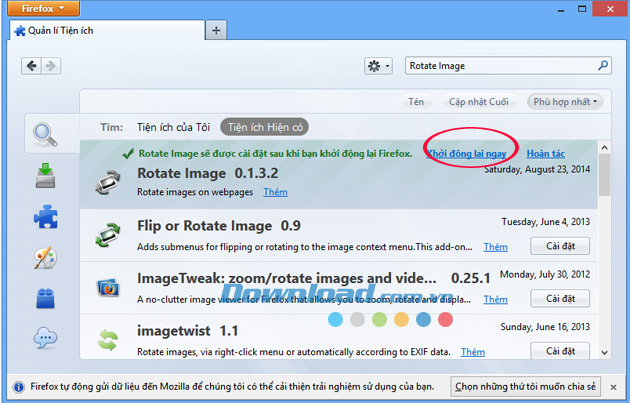Sort results by Tên
Screen dimensions: 630x403
416,102
